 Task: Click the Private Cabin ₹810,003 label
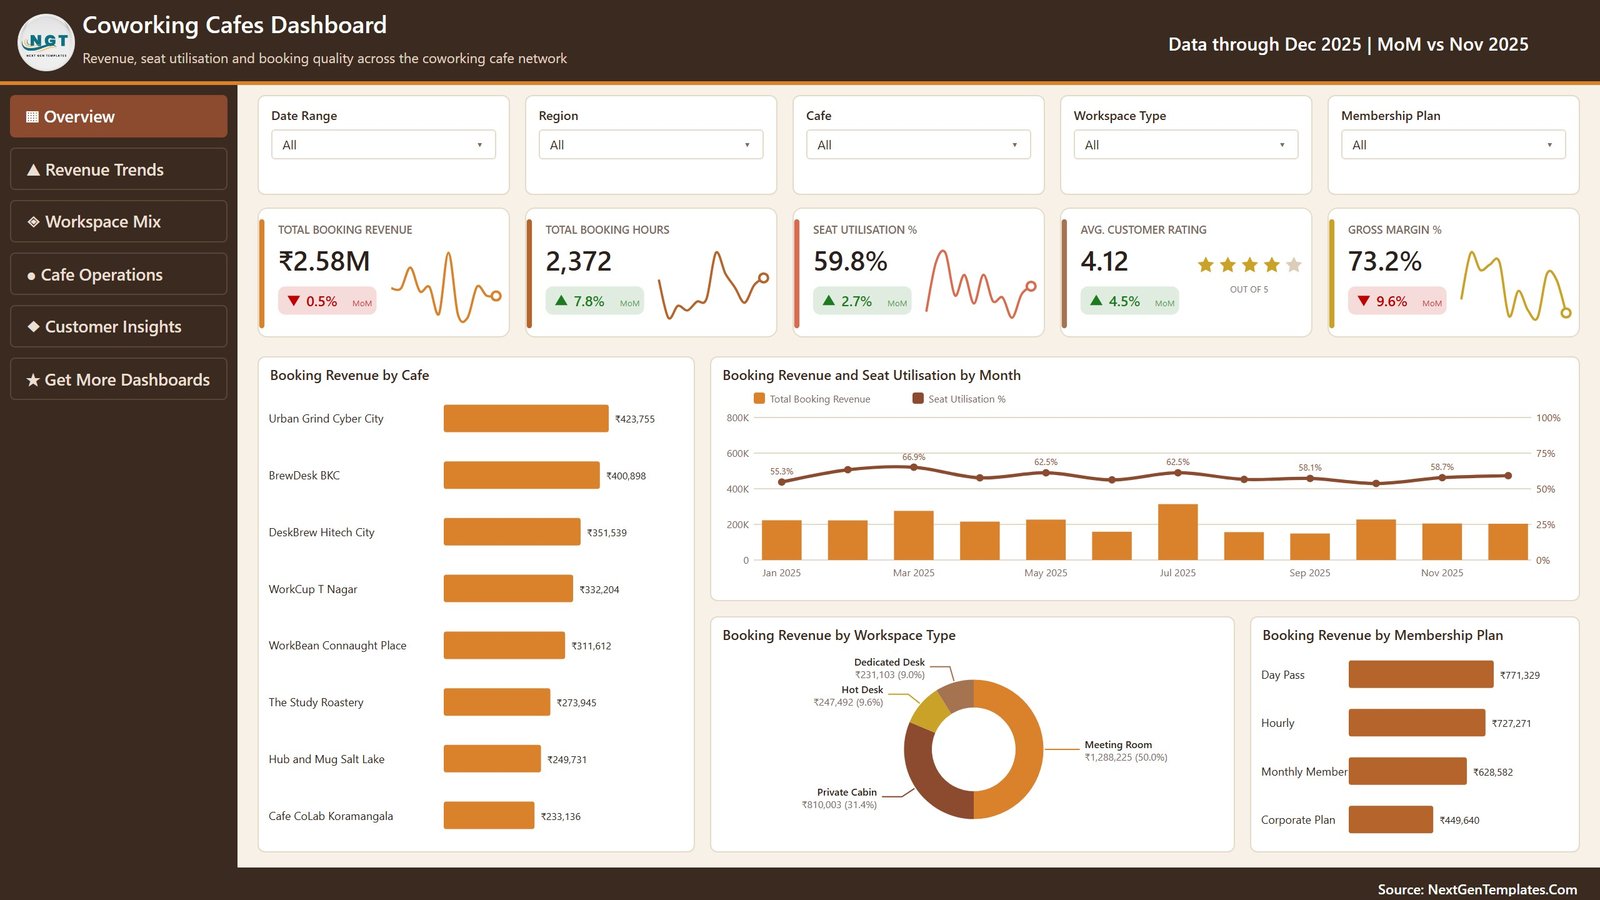point(839,798)
